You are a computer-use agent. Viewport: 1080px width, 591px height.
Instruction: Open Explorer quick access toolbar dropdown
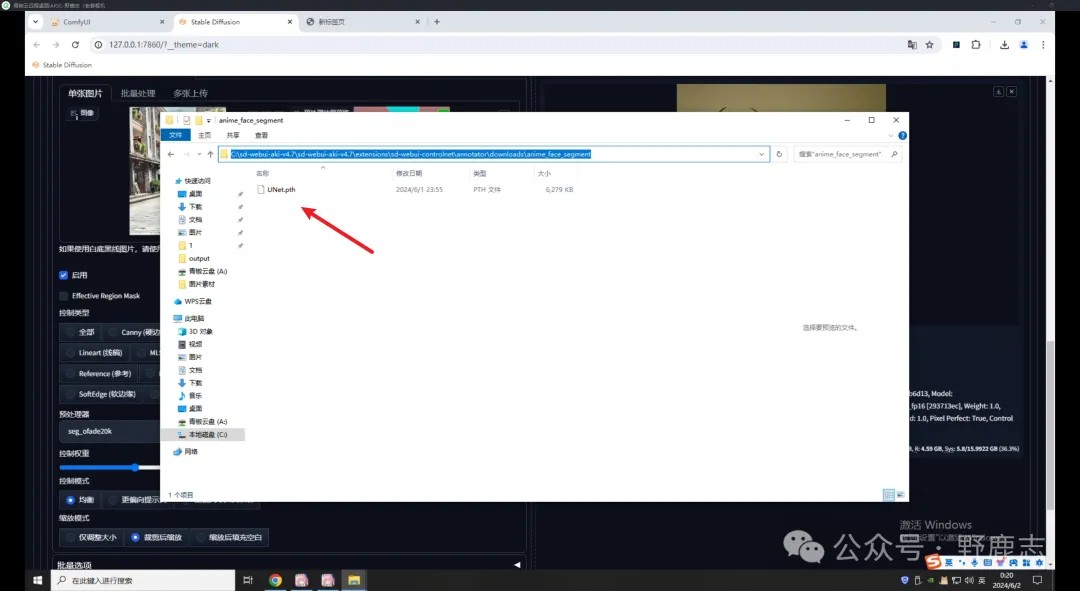pyautogui.click(x=208, y=121)
